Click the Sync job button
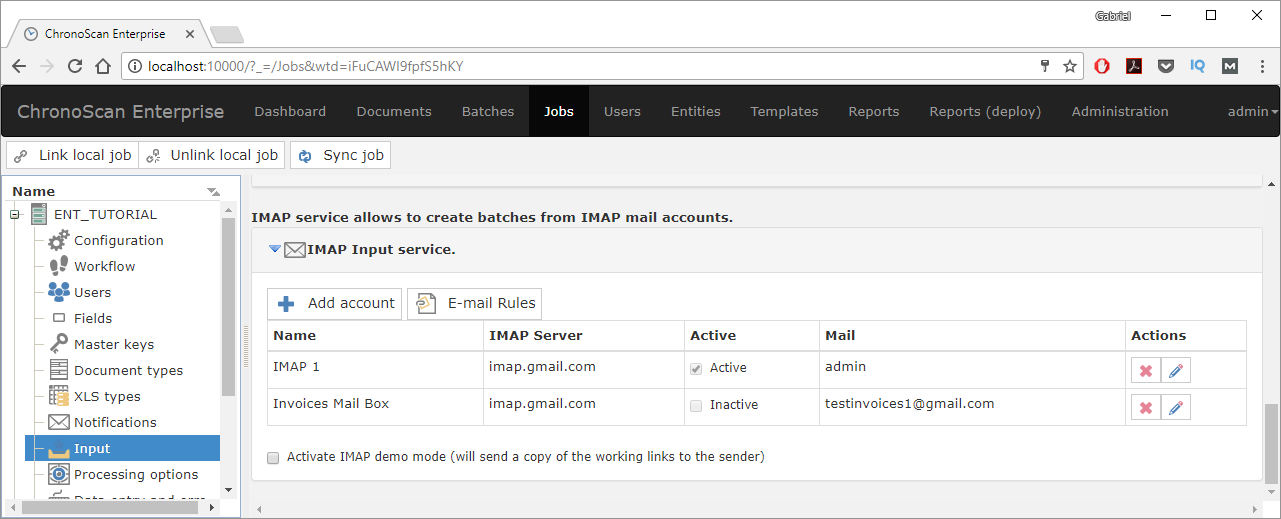 [340, 155]
